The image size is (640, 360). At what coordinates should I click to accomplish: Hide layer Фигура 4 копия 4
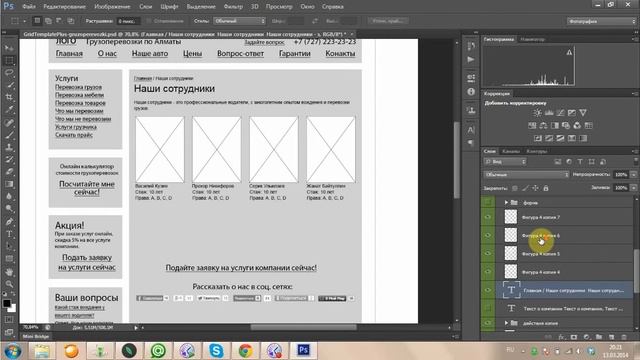pyautogui.click(x=488, y=272)
